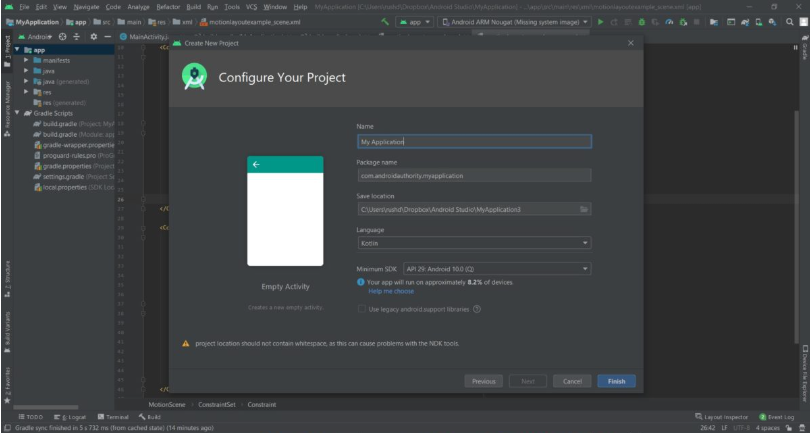Viewport: 810px width, 433px height.
Task: Expand the manifests folder in the project tree
Action: point(27,60)
